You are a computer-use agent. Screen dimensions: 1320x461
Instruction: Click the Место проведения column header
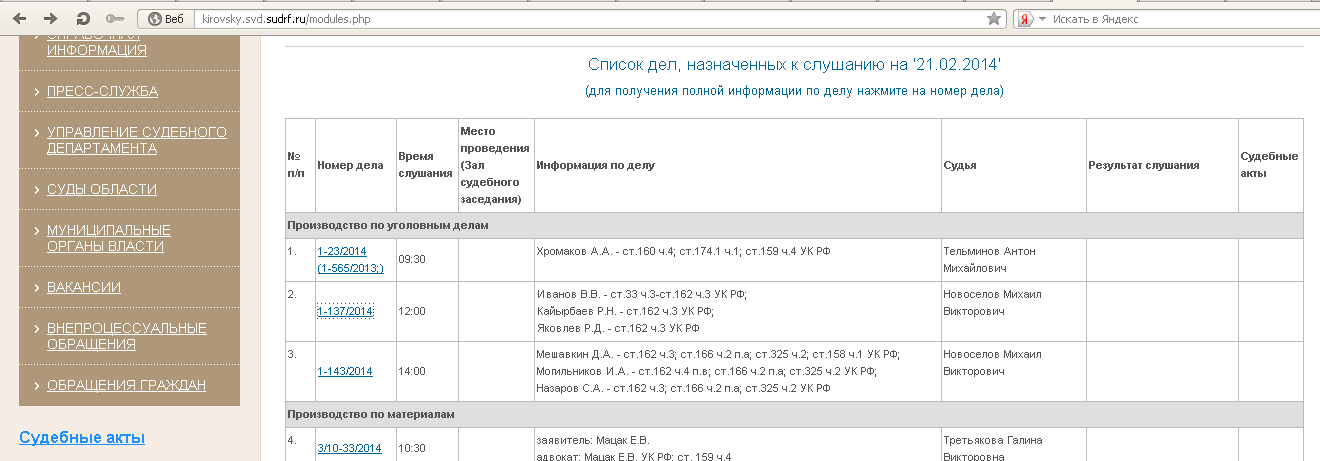494,165
